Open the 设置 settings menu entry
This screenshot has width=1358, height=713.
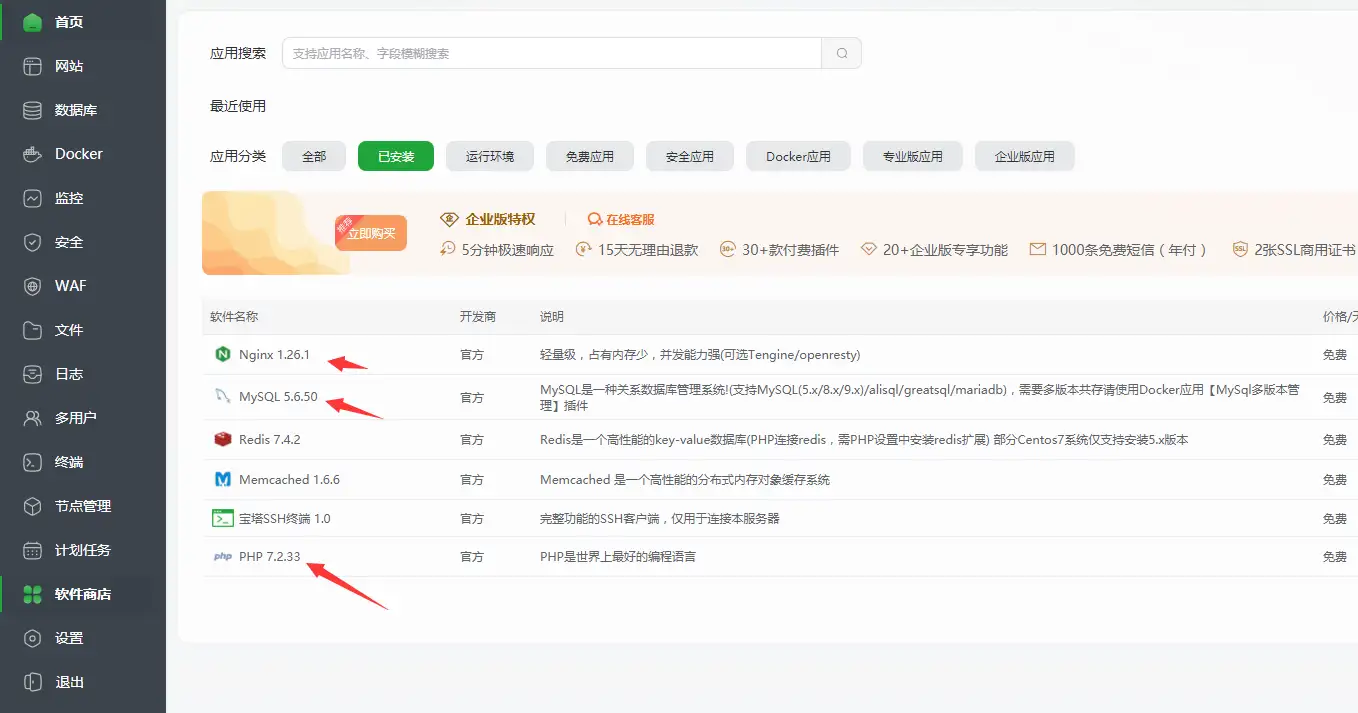(62, 637)
